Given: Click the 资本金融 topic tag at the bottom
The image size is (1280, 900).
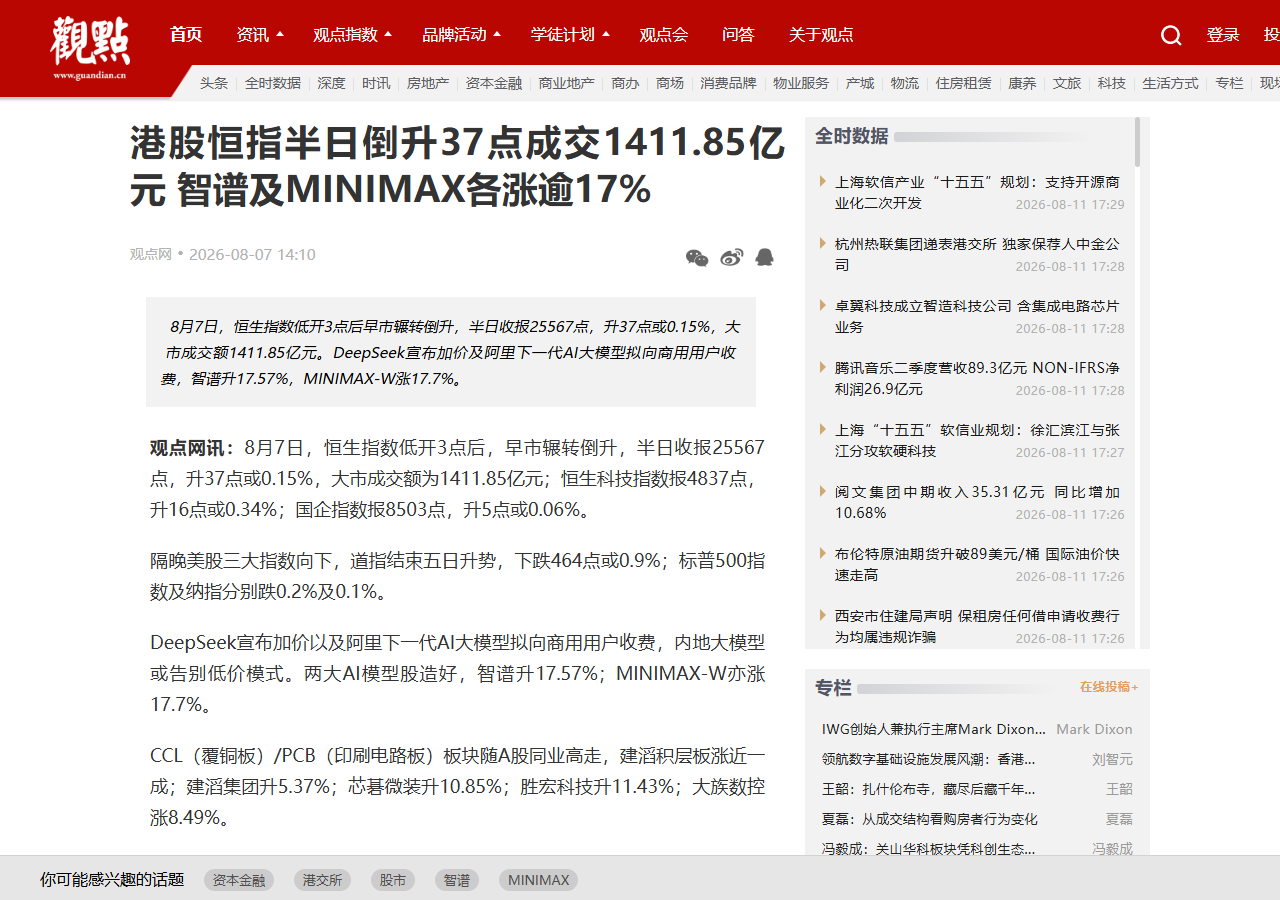Looking at the screenshot, I should [x=239, y=880].
